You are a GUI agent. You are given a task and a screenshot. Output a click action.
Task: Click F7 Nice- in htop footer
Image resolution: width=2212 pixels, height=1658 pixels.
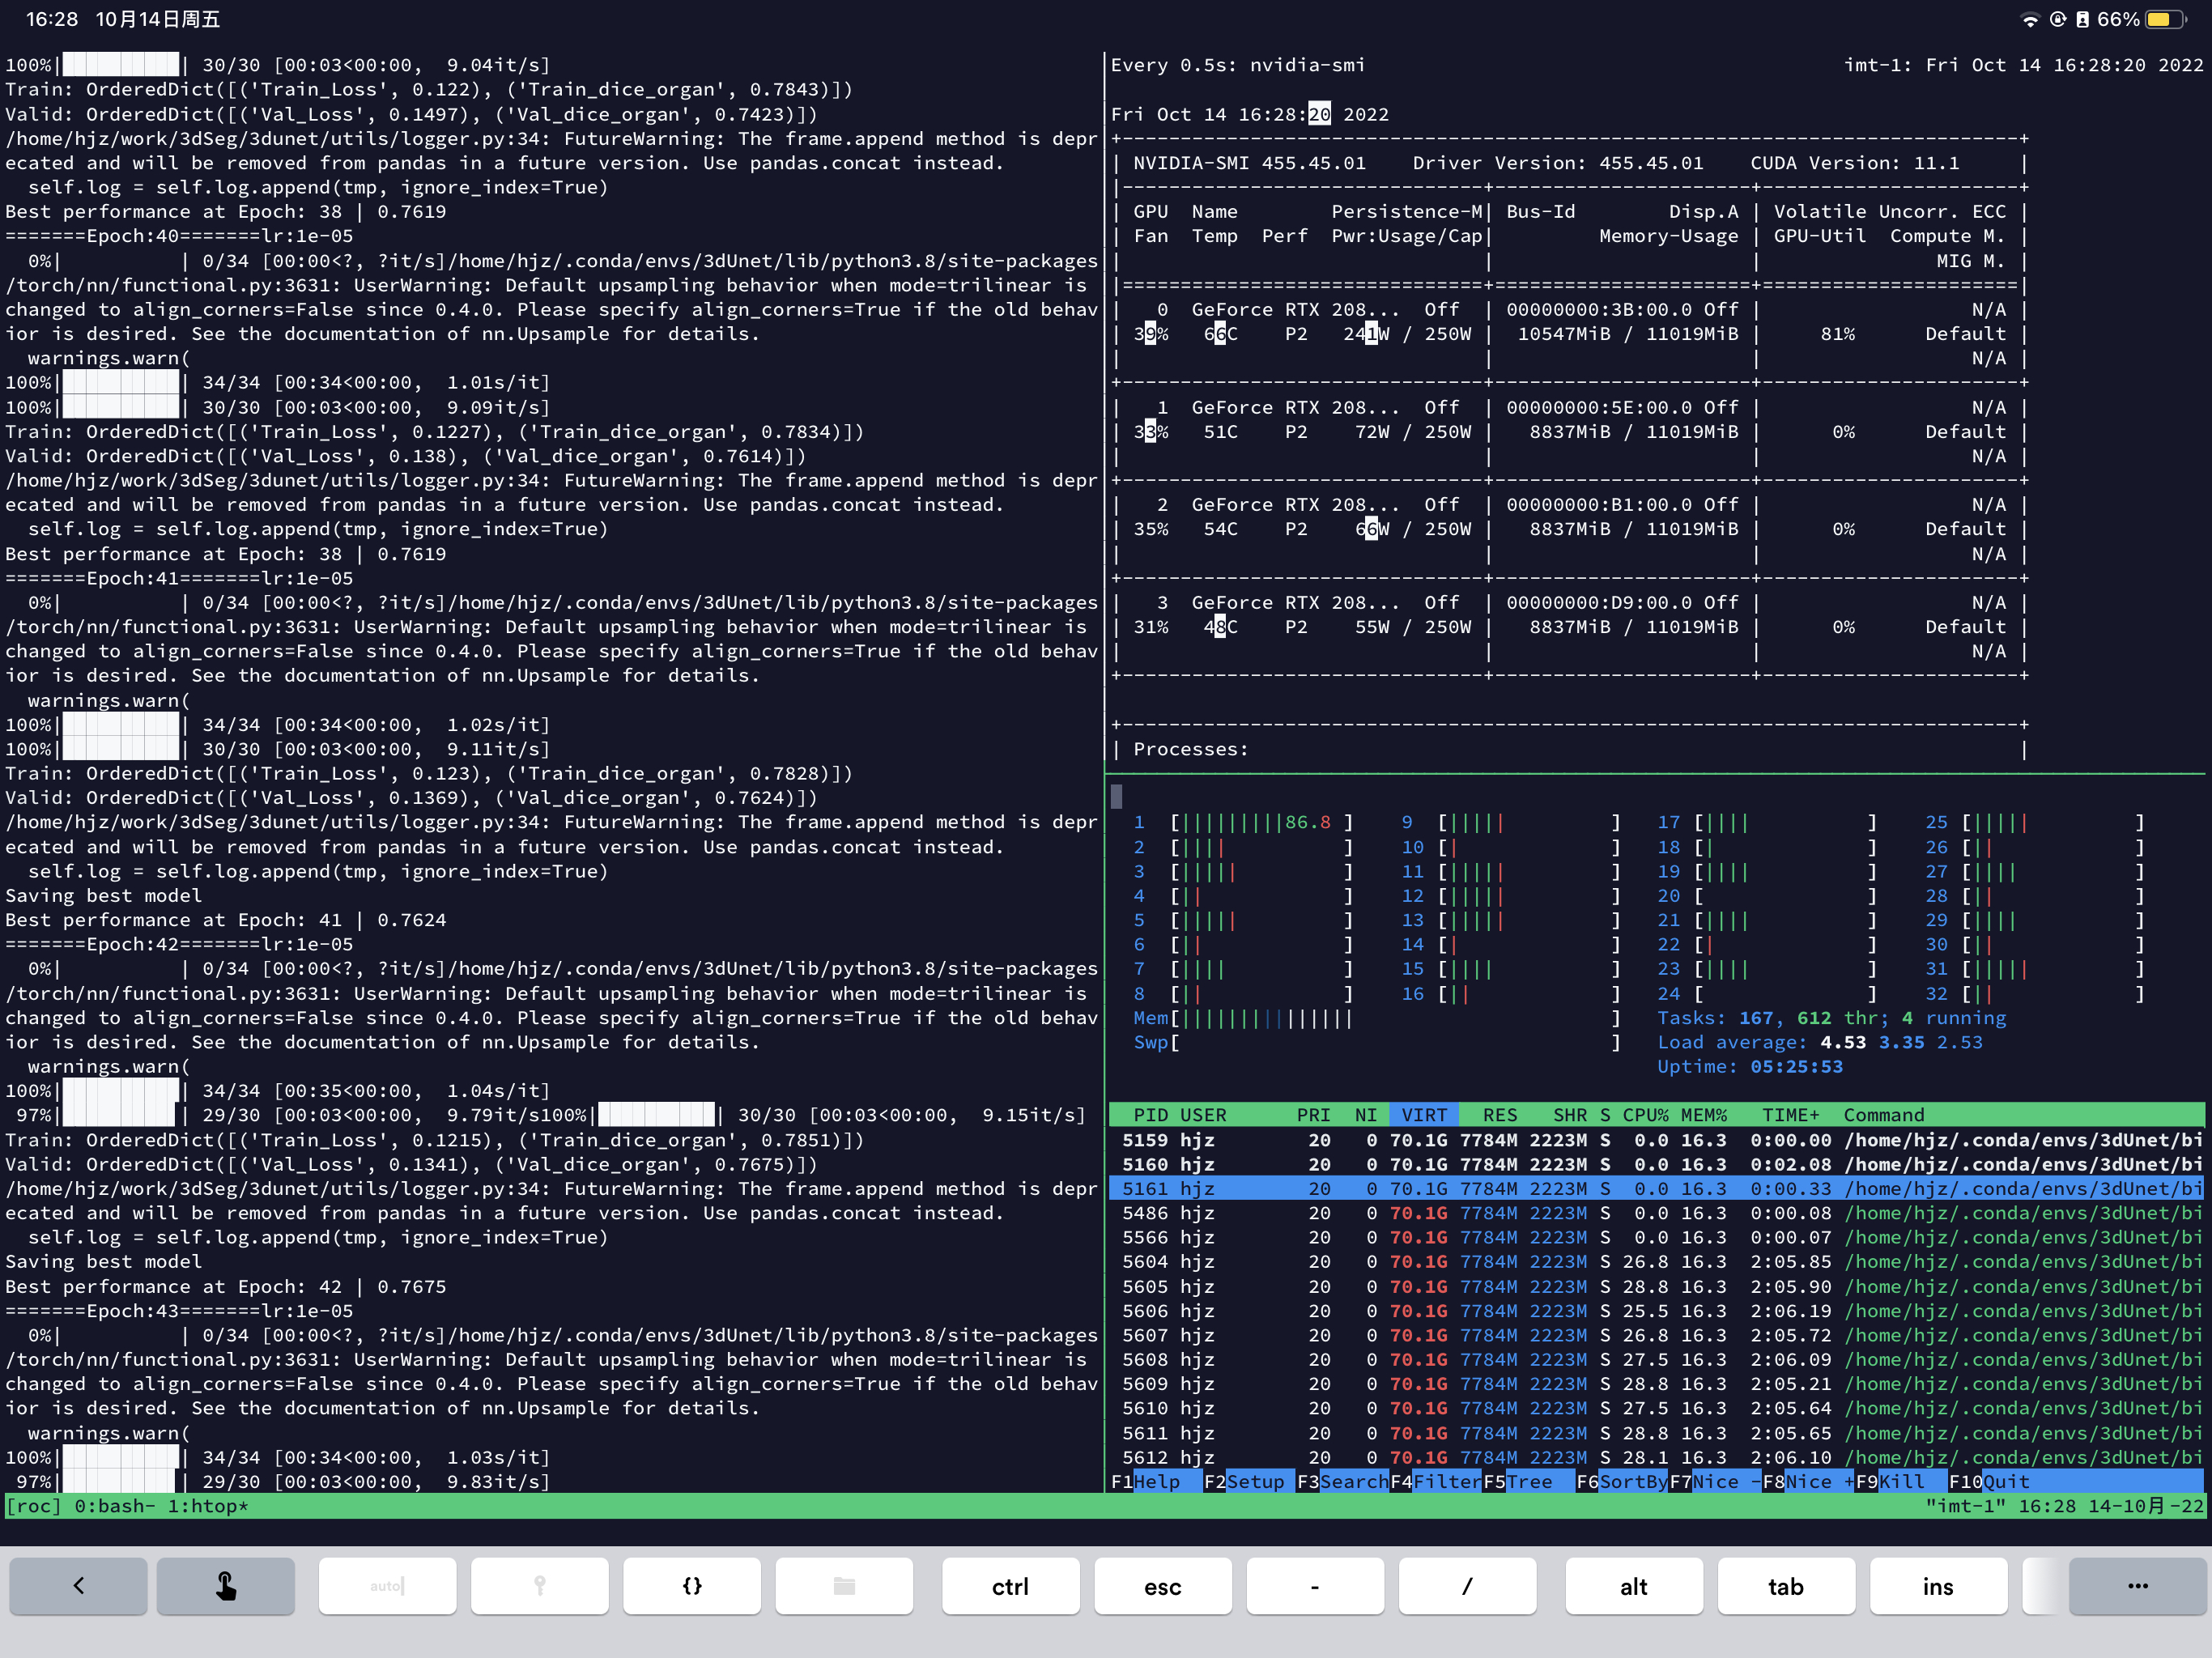click(1715, 1481)
